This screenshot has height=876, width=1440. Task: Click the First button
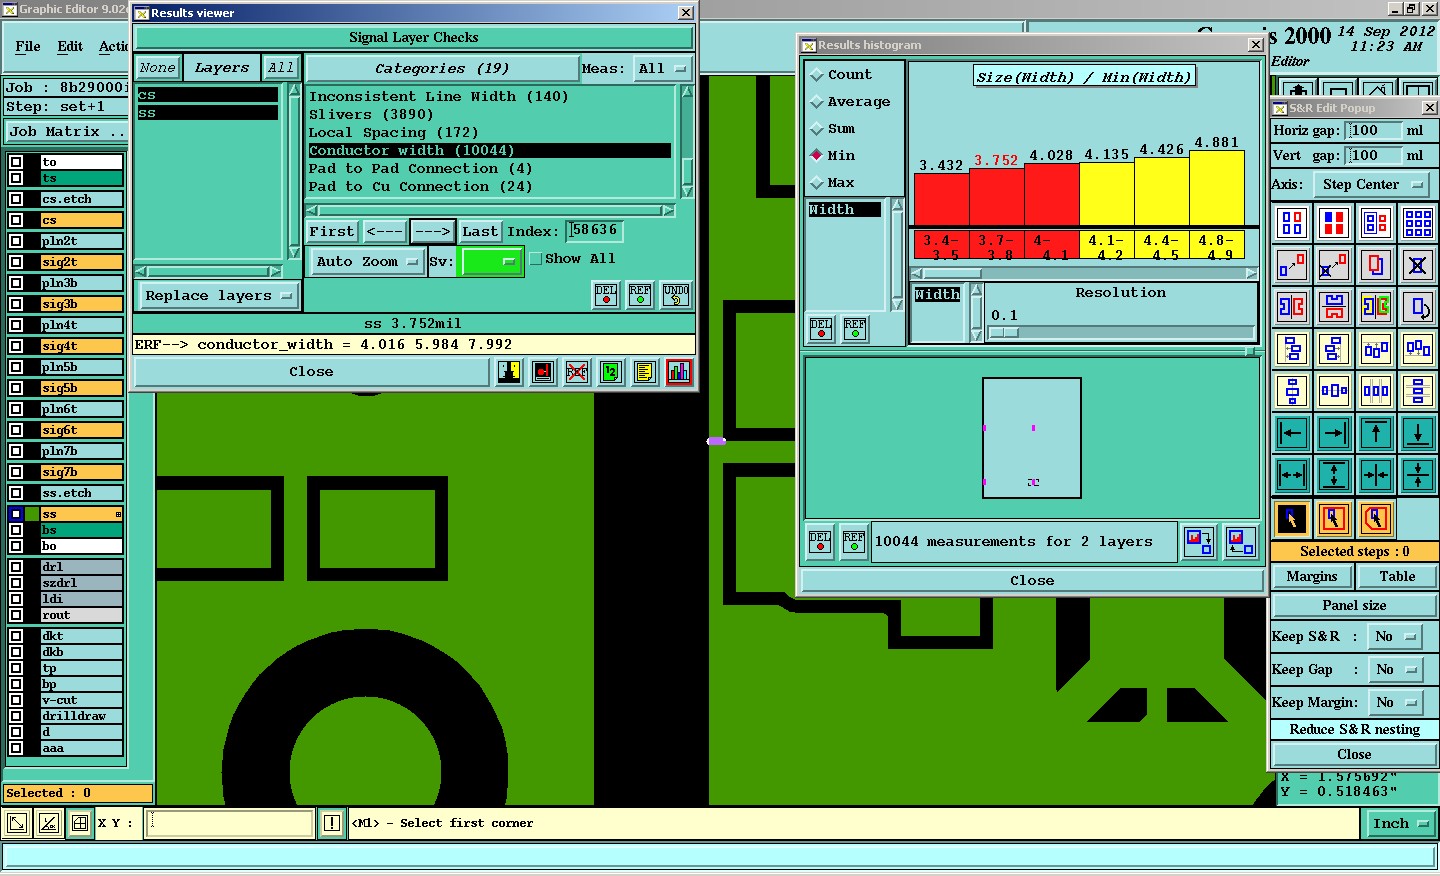click(332, 231)
